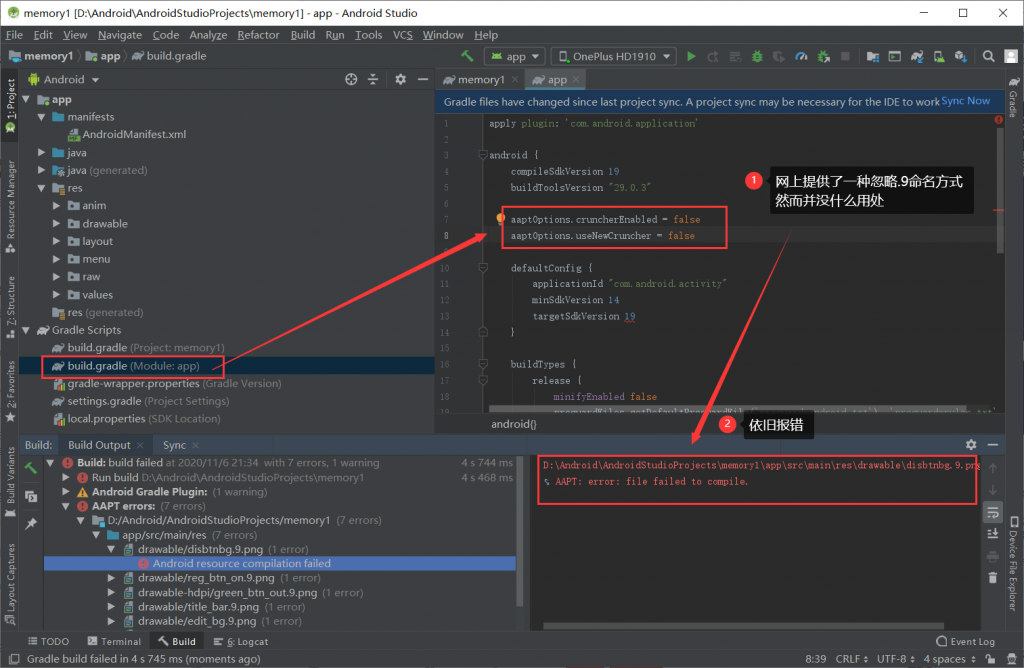Click the up arrow in output panel
The width and height of the screenshot is (1024, 668).
(993, 468)
